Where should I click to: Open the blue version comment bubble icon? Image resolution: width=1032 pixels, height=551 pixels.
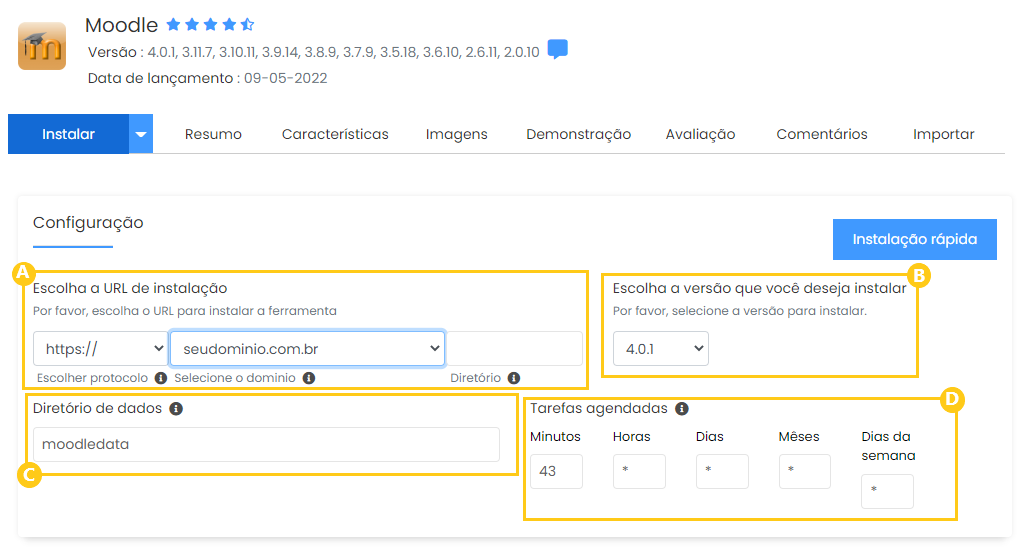click(x=557, y=49)
